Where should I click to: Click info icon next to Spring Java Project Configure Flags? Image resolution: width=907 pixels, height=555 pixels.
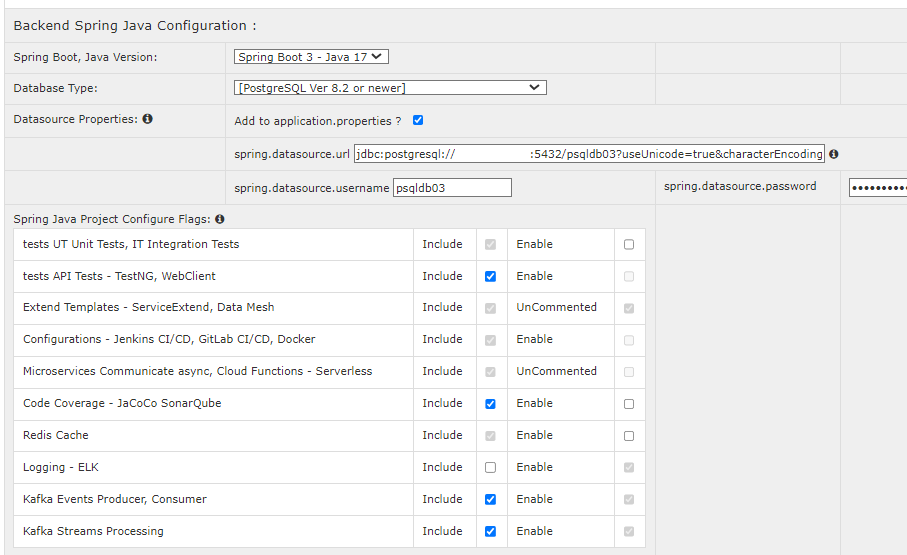(220, 219)
